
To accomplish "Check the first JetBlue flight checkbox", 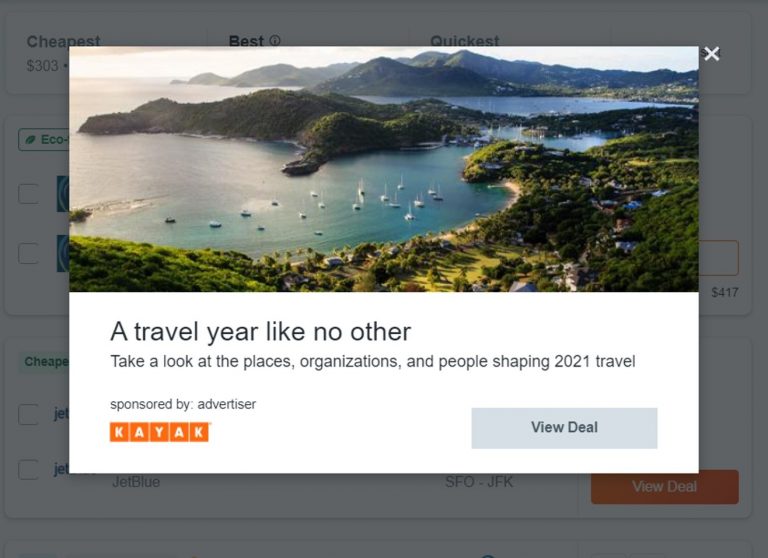I will 29,414.
